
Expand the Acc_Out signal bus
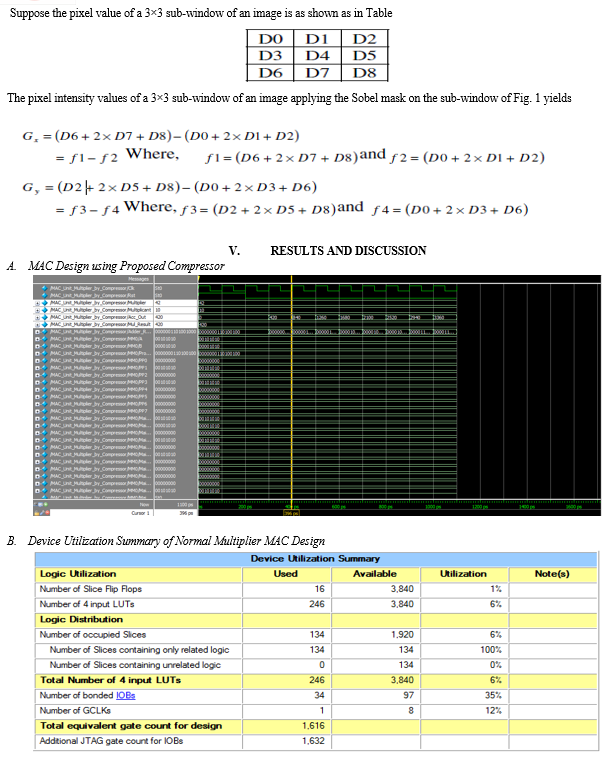tap(38, 317)
